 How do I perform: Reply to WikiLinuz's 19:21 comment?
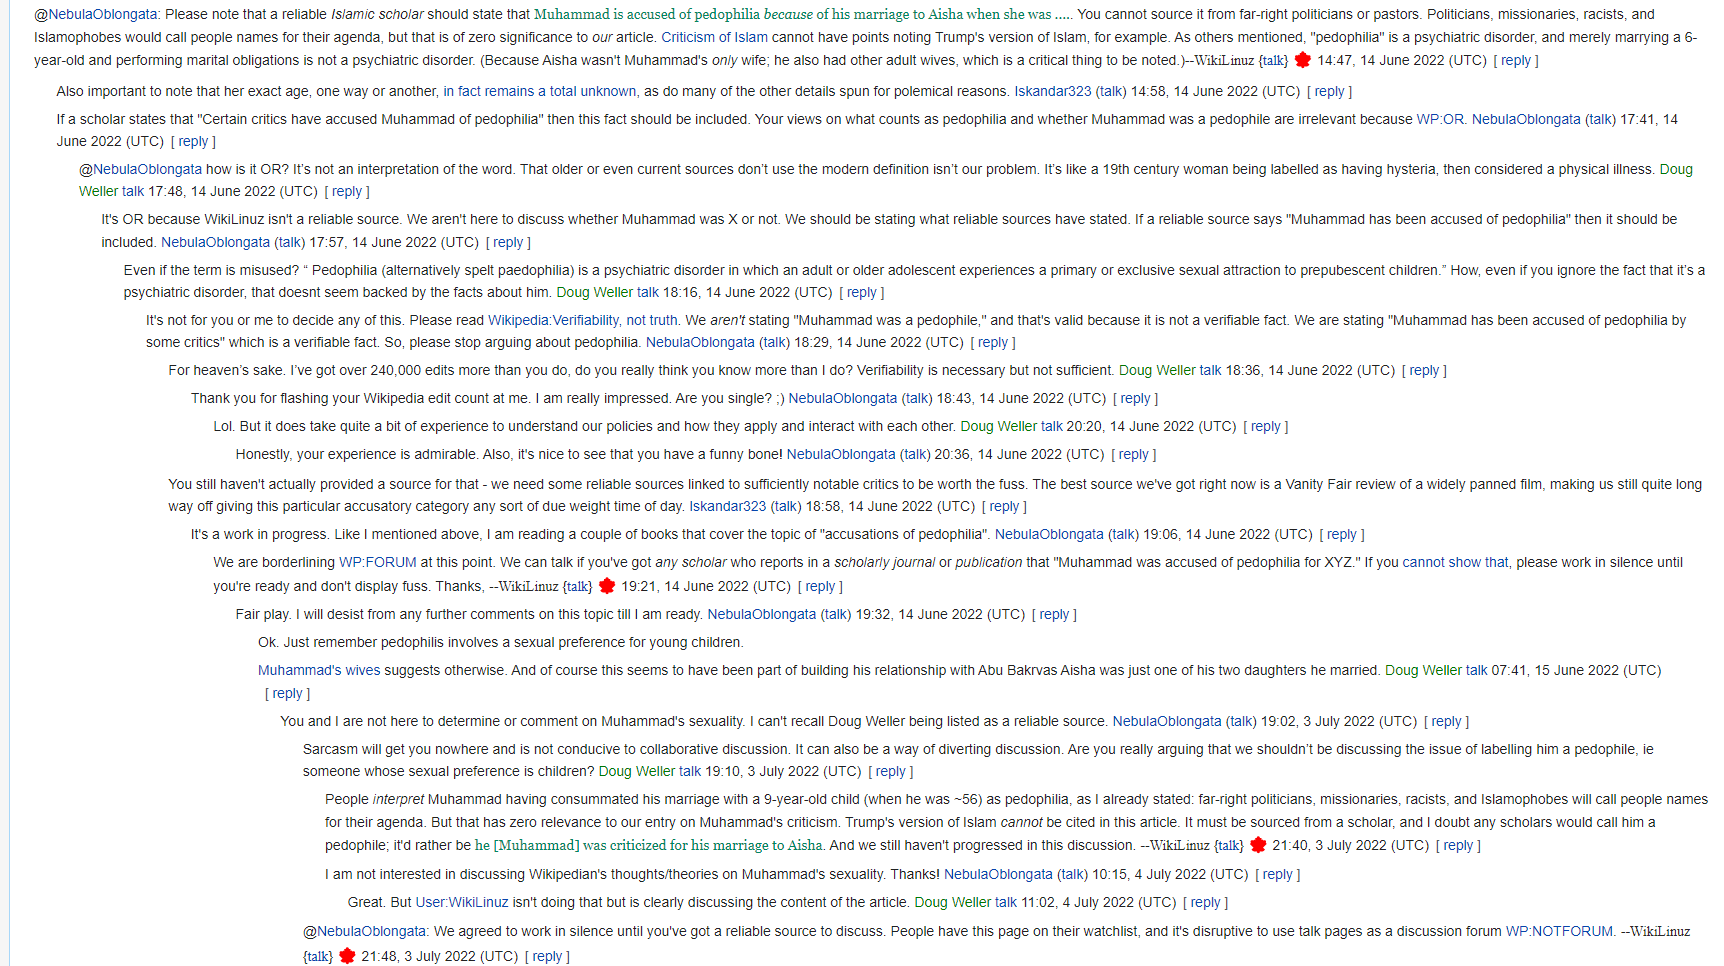pos(820,586)
